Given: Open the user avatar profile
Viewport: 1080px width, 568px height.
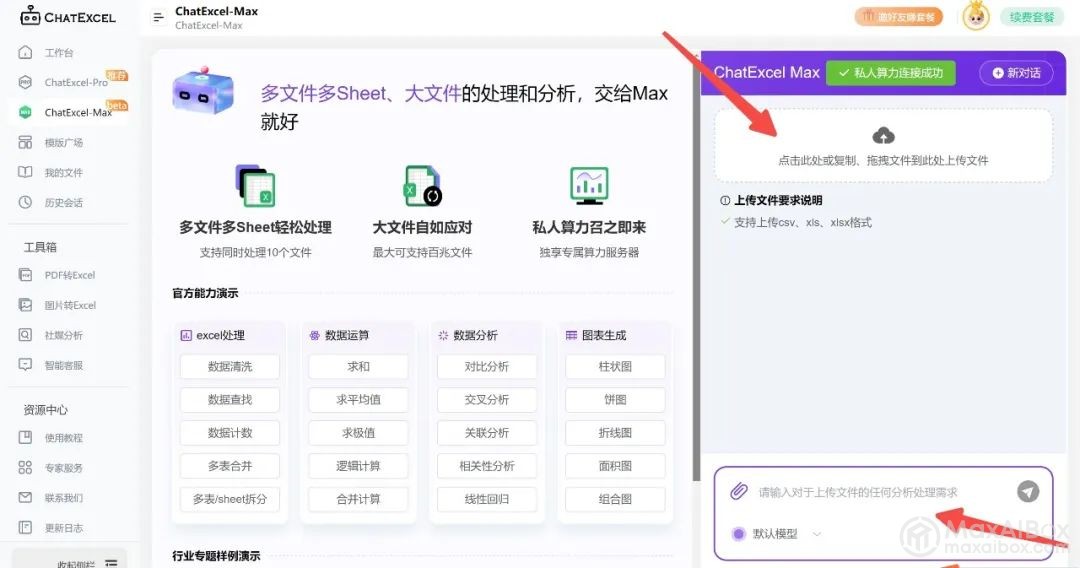Looking at the screenshot, I should (x=976, y=16).
